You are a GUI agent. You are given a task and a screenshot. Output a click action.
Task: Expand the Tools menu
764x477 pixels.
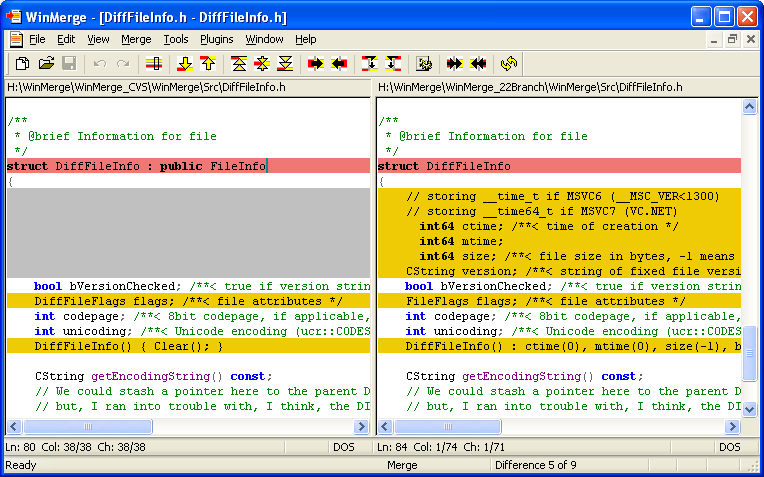[176, 39]
